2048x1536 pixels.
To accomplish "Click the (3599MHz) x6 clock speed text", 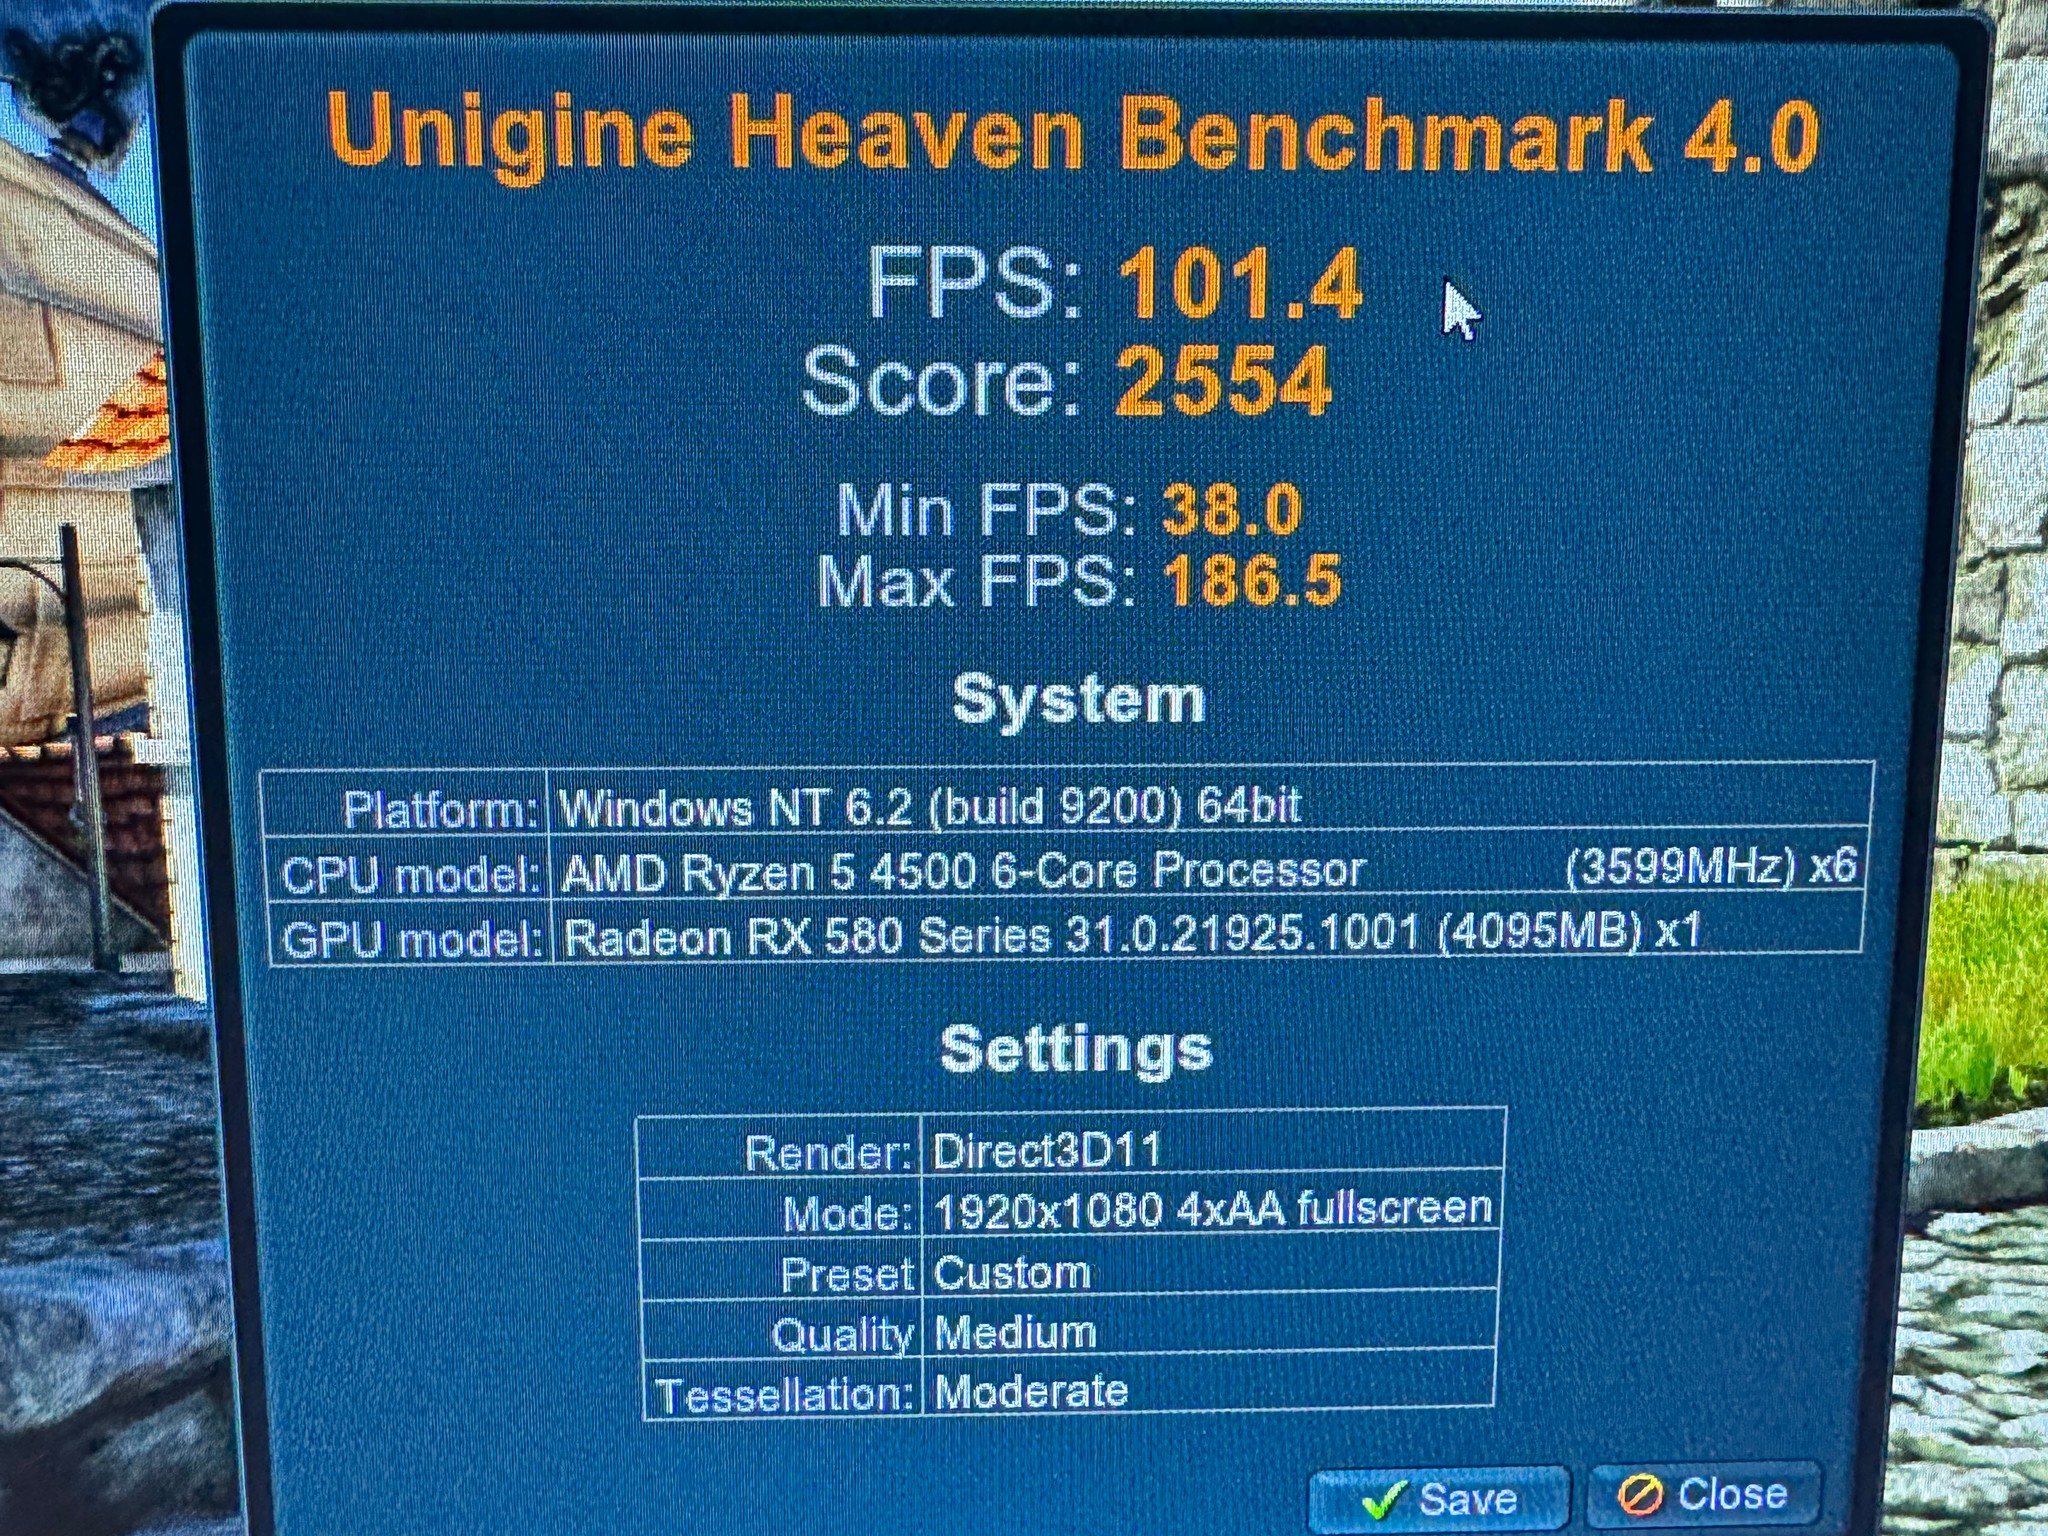I will click(x=1709, y=865).
